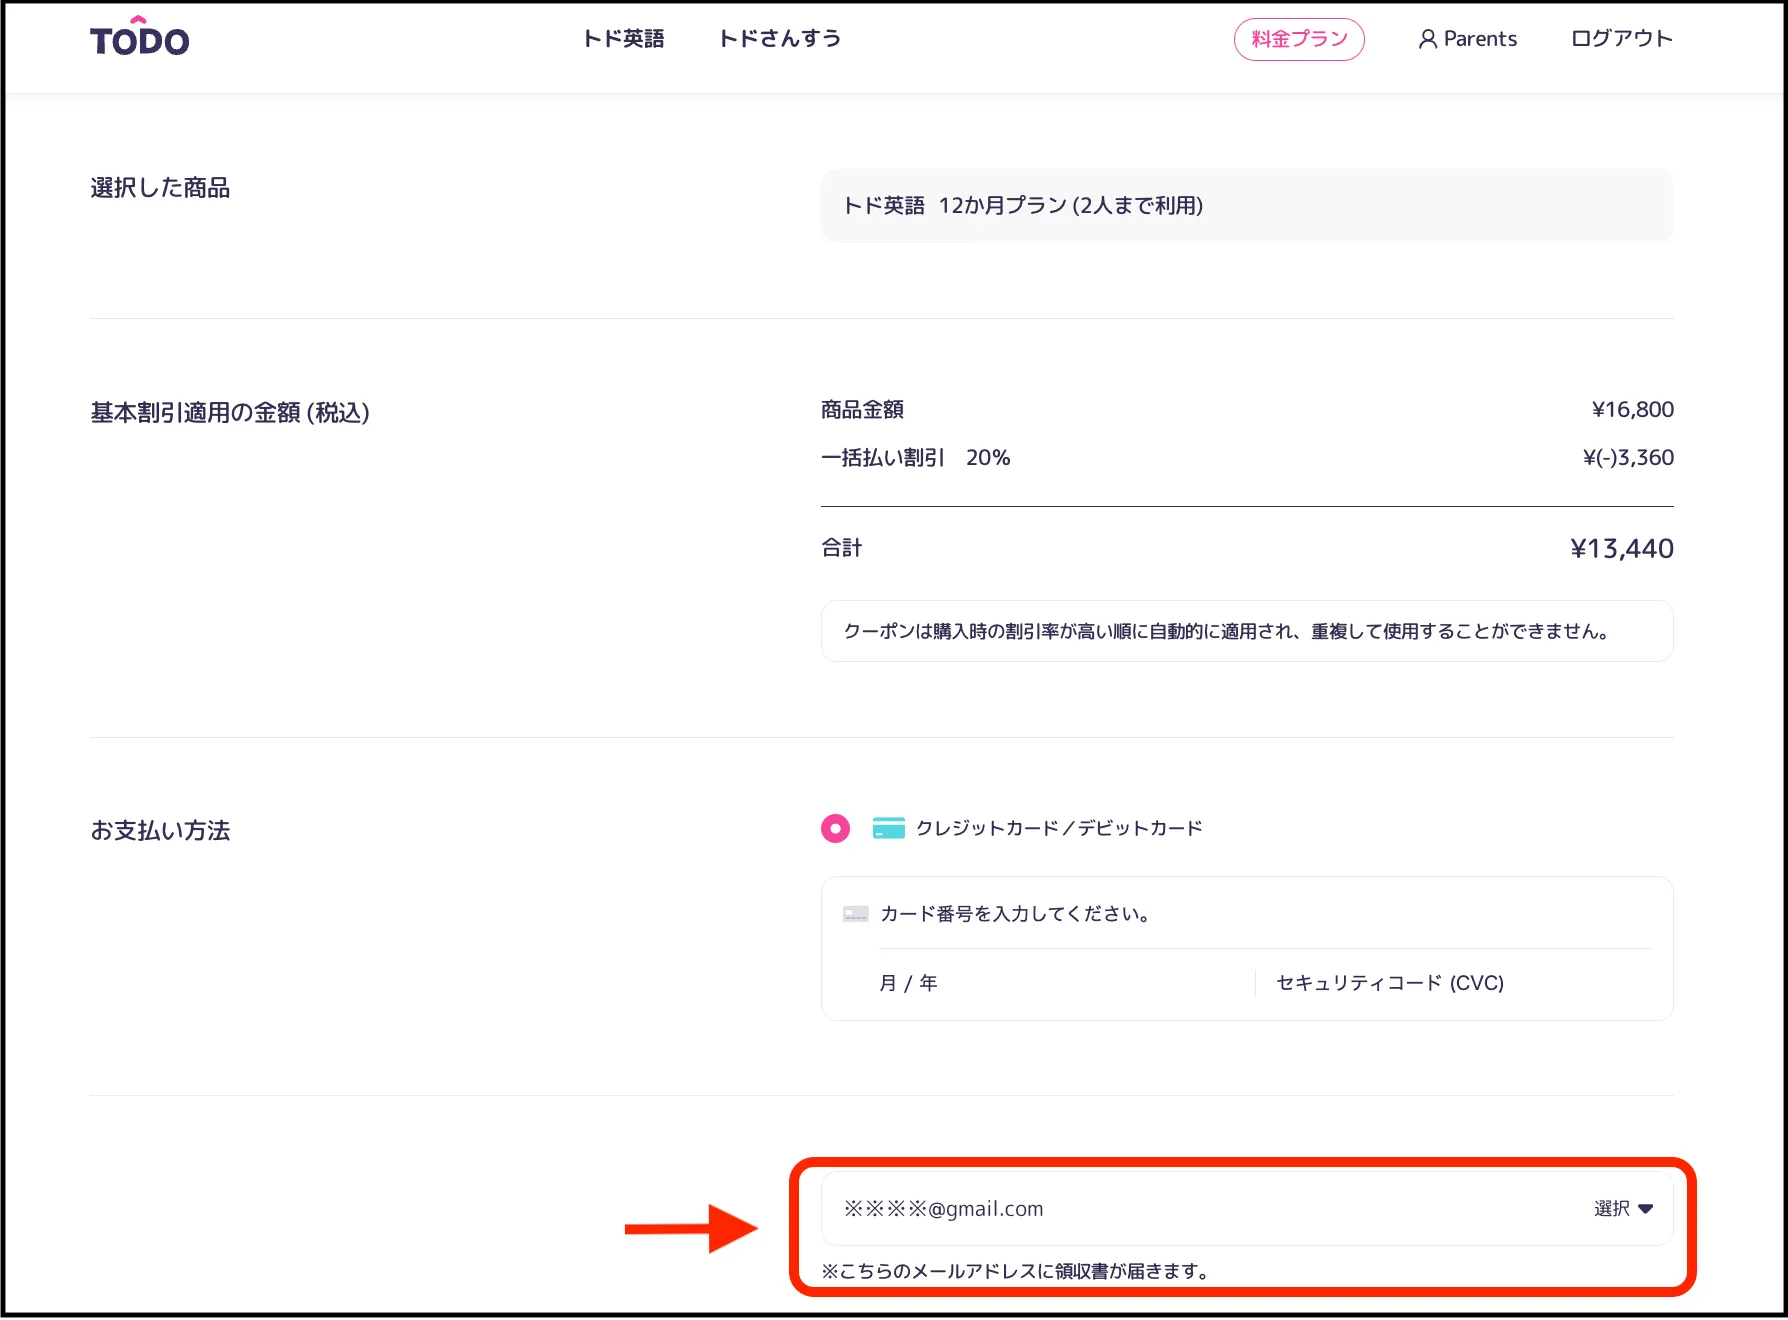Focus the card number input field
1788x1320 pixels.
click(x=1265, y=914)
